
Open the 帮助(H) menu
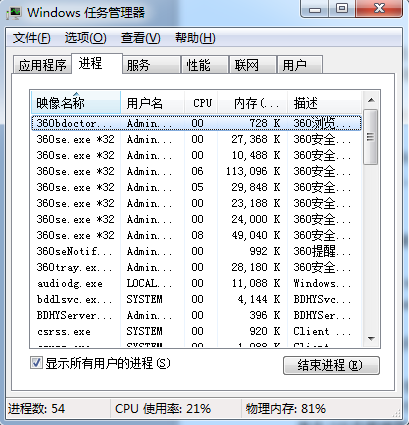tap(195, 38)
